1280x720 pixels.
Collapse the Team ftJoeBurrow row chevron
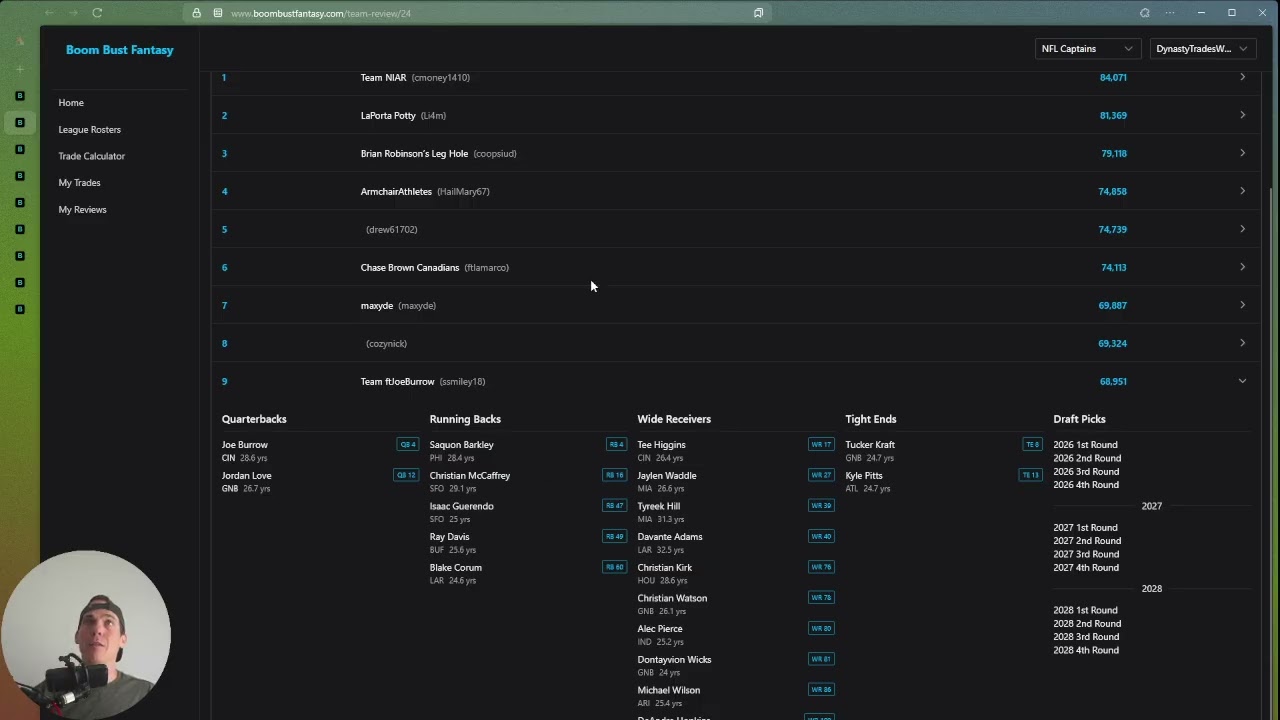1242,381
